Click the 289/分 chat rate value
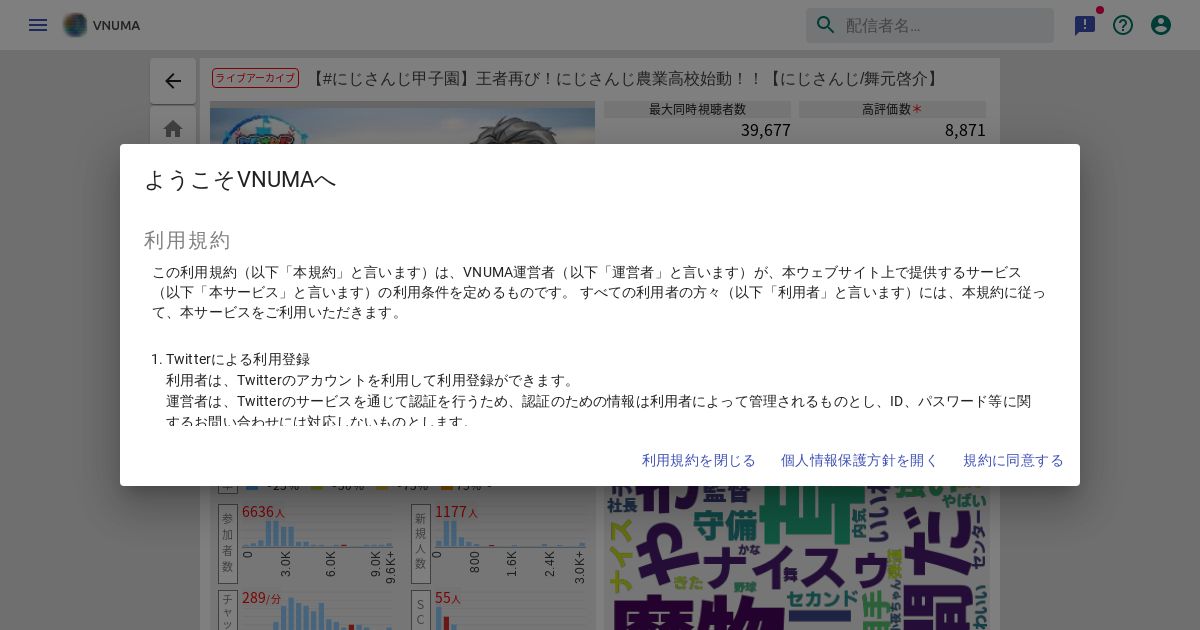The image size is (1200, 630). click(x=261, y=598)
